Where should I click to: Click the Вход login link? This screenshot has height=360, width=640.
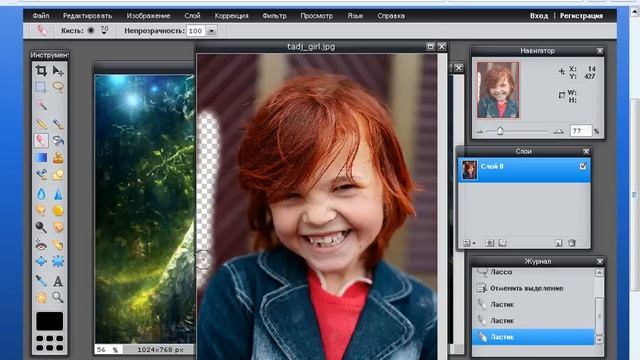539,16
